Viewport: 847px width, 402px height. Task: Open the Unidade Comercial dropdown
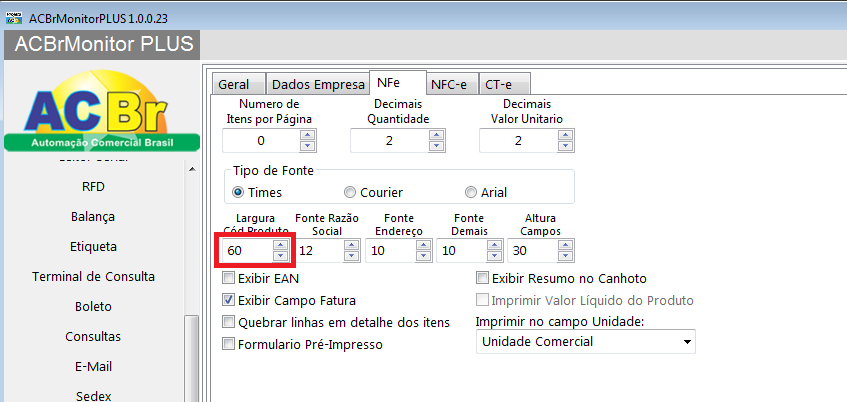[586, 341]
